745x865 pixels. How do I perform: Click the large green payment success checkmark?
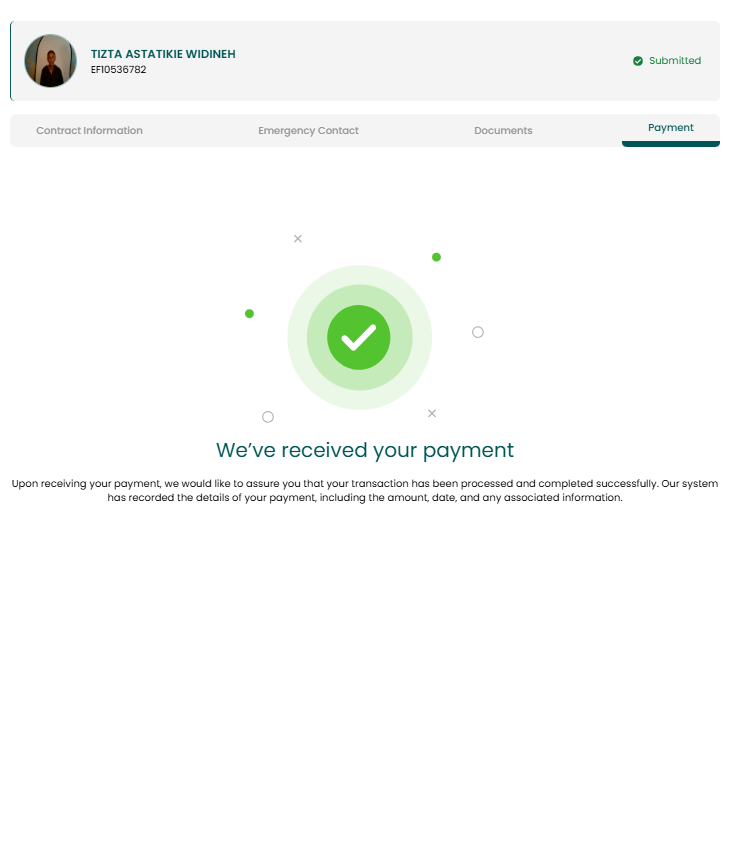359,337
